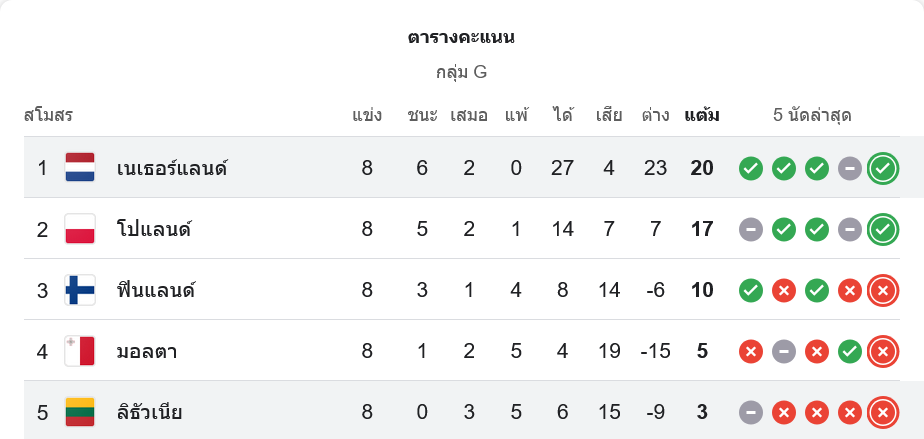Open the เนเธอร์แลนด์ team link

172,168
